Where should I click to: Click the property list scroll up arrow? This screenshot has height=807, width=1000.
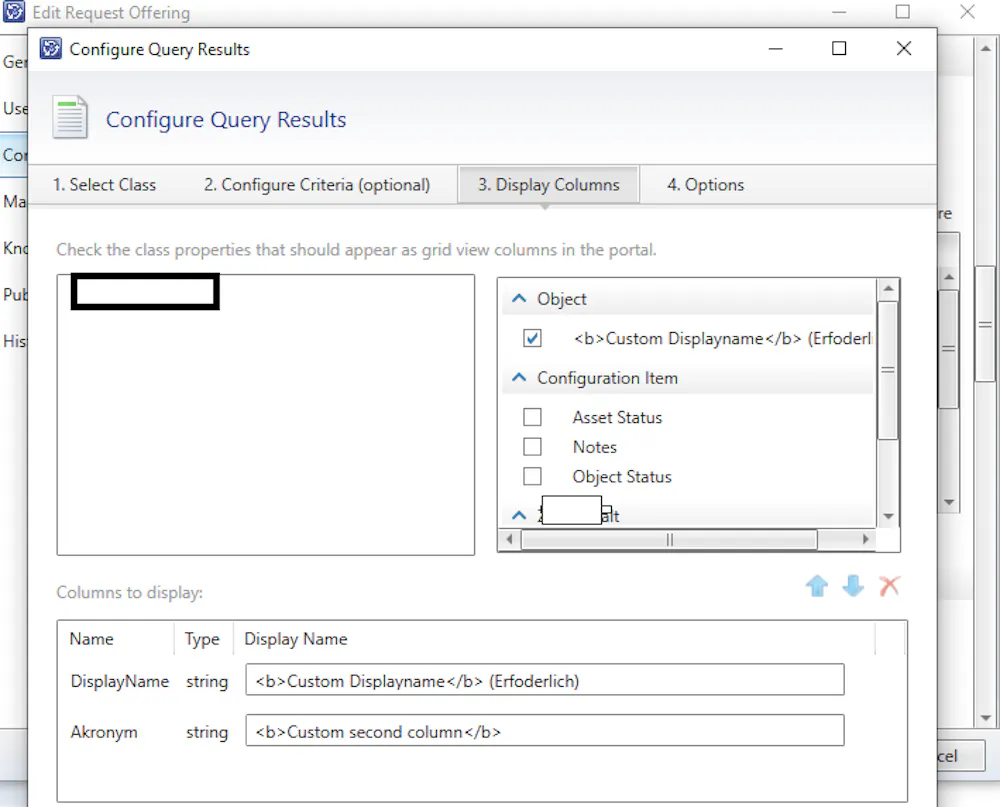pyautogui.click(x=888, y=290)
